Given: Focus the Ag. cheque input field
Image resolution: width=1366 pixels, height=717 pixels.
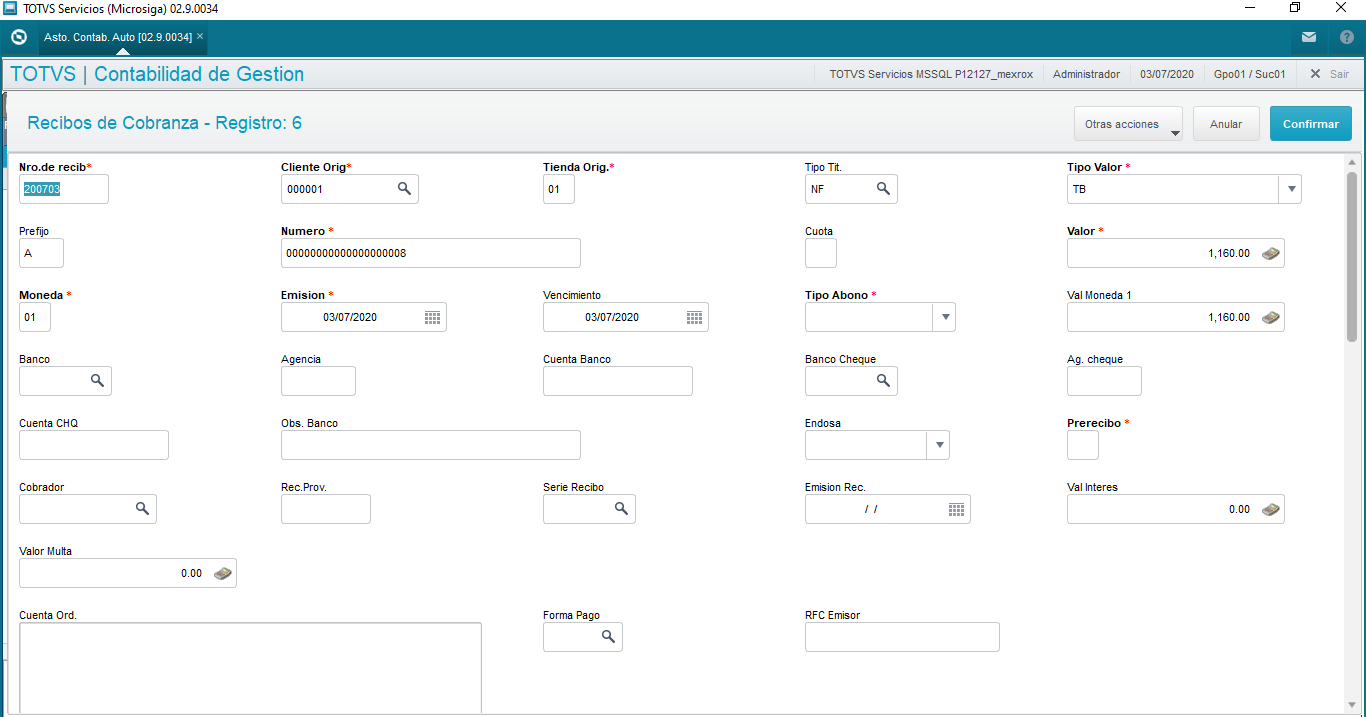Looking at the screenshot, I should (1104, 381).
